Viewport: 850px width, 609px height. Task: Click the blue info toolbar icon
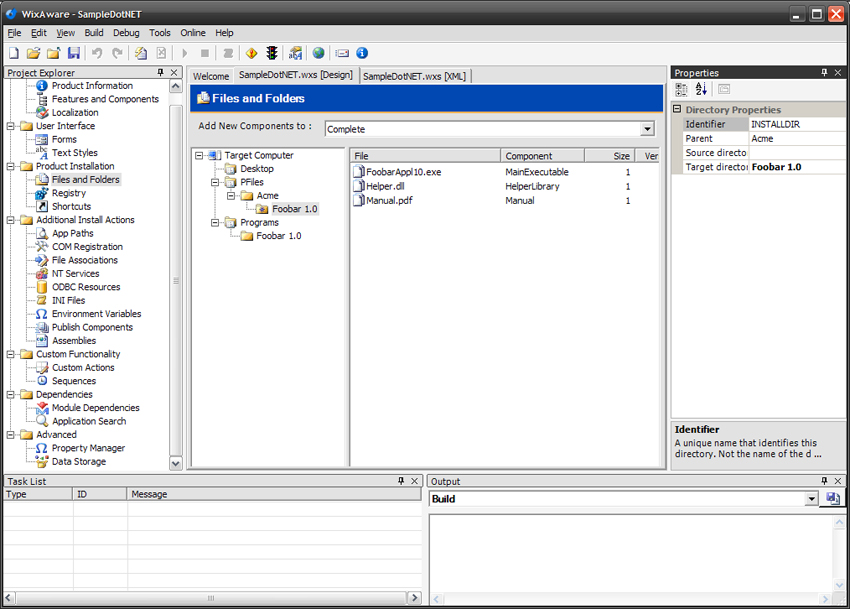[x=362, y=53]
